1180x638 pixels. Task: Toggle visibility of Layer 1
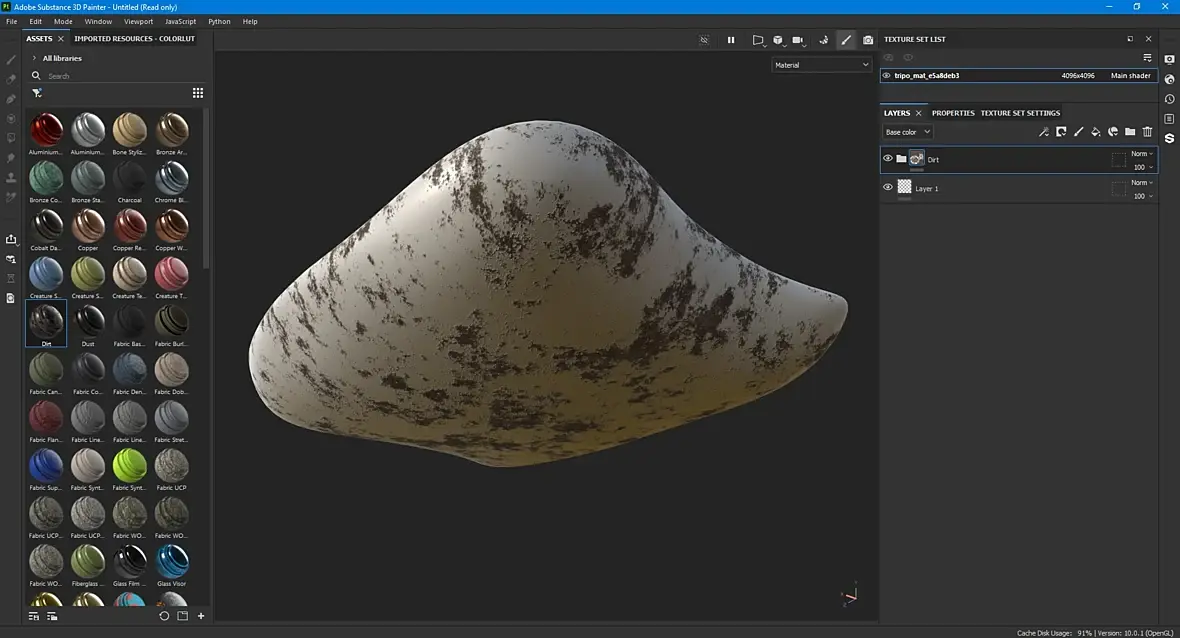point(887,187)
